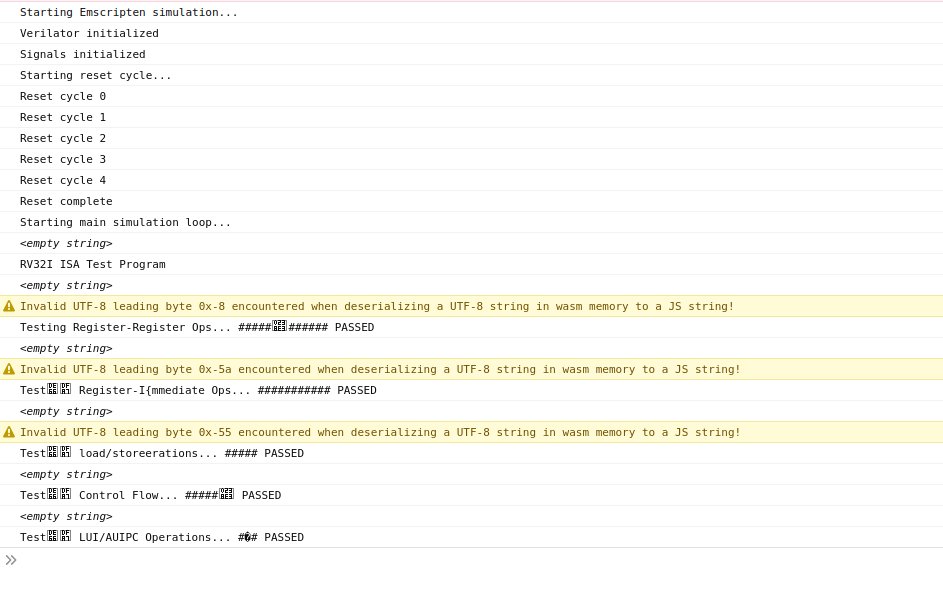Select the 'Reset cycle 0' message
This screenshot has height=606, width=943.
pos(62,96)
